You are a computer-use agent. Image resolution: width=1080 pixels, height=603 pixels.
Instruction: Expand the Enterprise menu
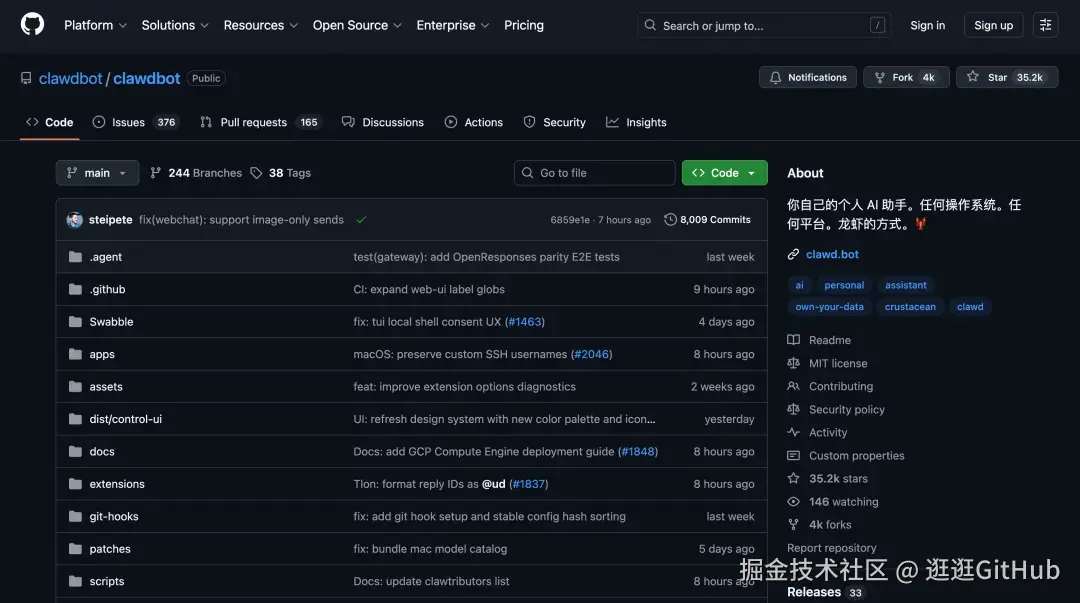(x=453, y=25)
